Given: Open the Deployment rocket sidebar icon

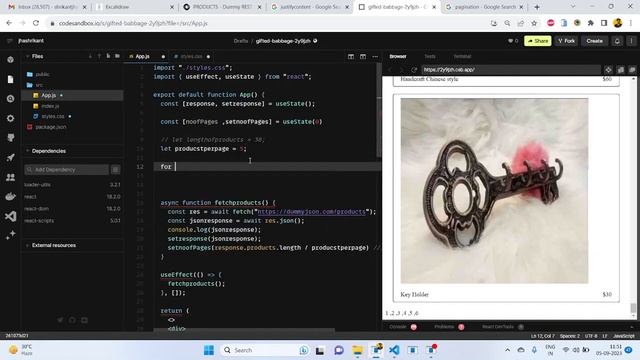Looking at the screenshot, I should 11,158.
